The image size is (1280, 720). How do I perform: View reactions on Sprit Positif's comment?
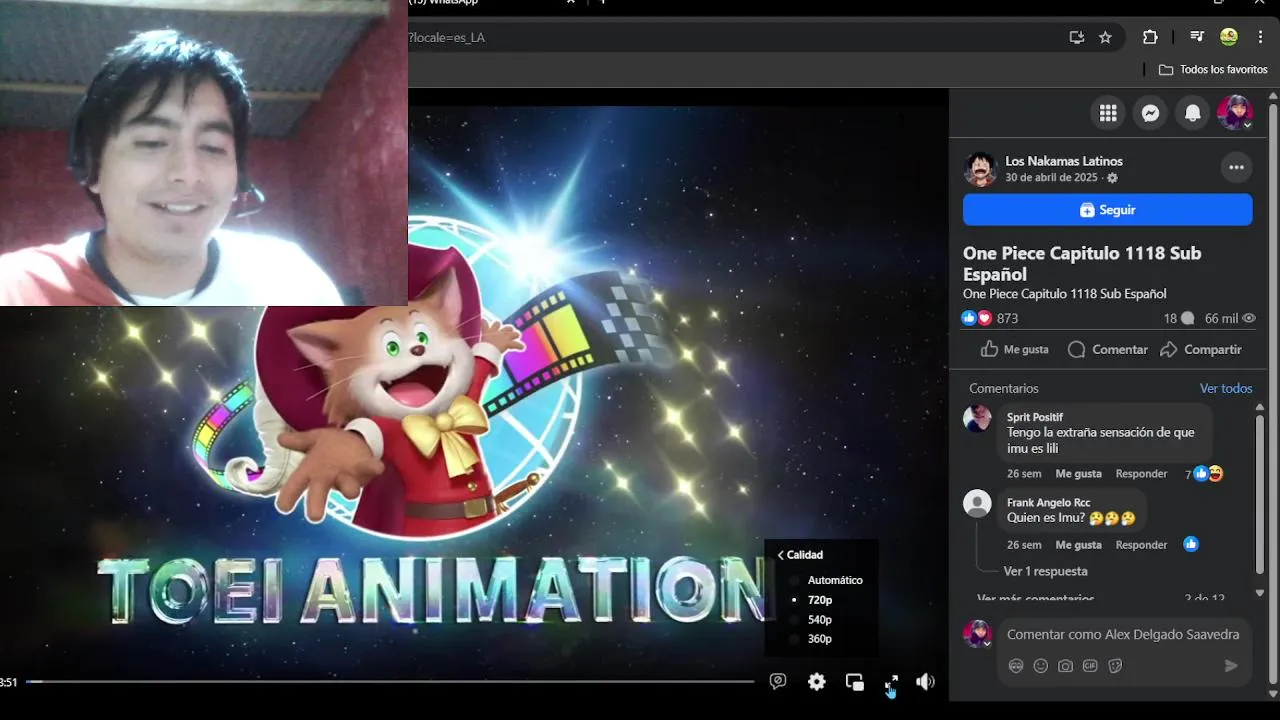click(x=1204, y=474)
